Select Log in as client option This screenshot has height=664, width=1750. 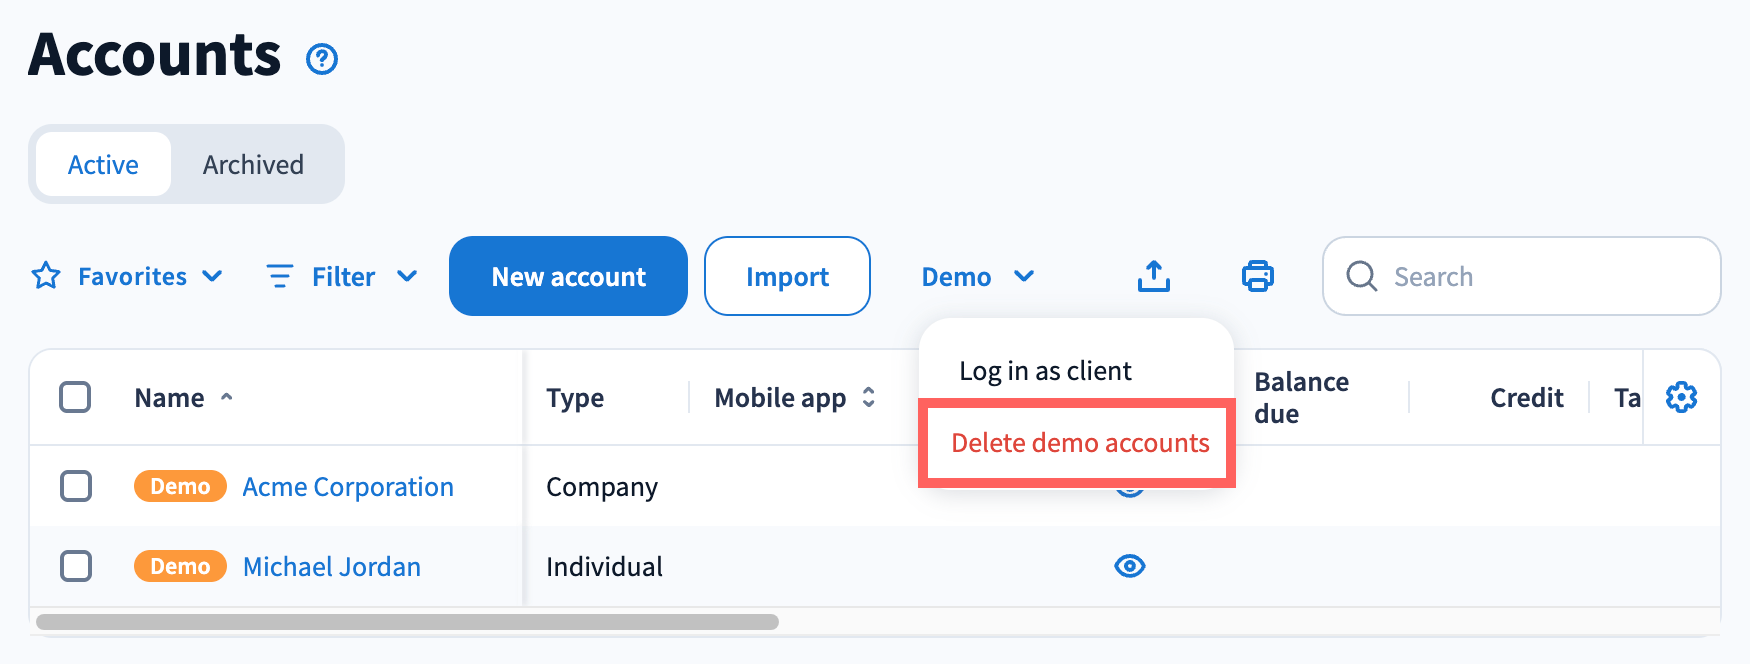pos(1045,371)
